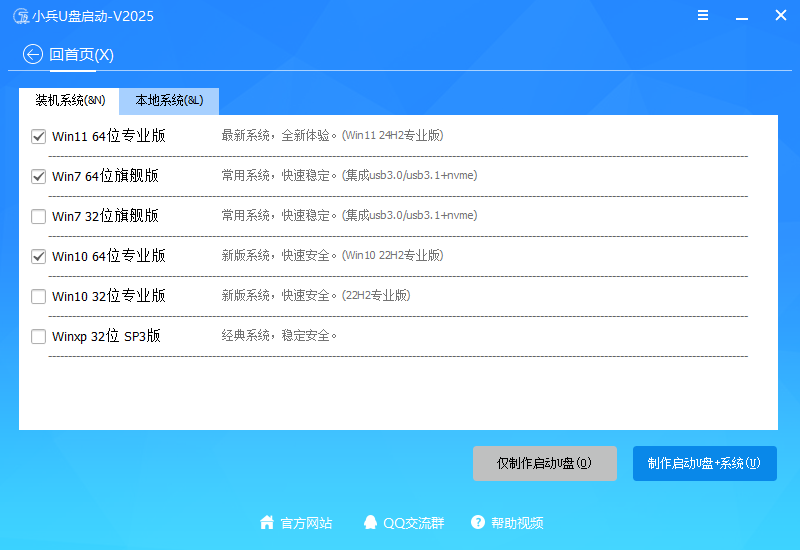Click description 经典系统，稳定安全
Screen dimensions: 800x550
(x=279, y=336)
